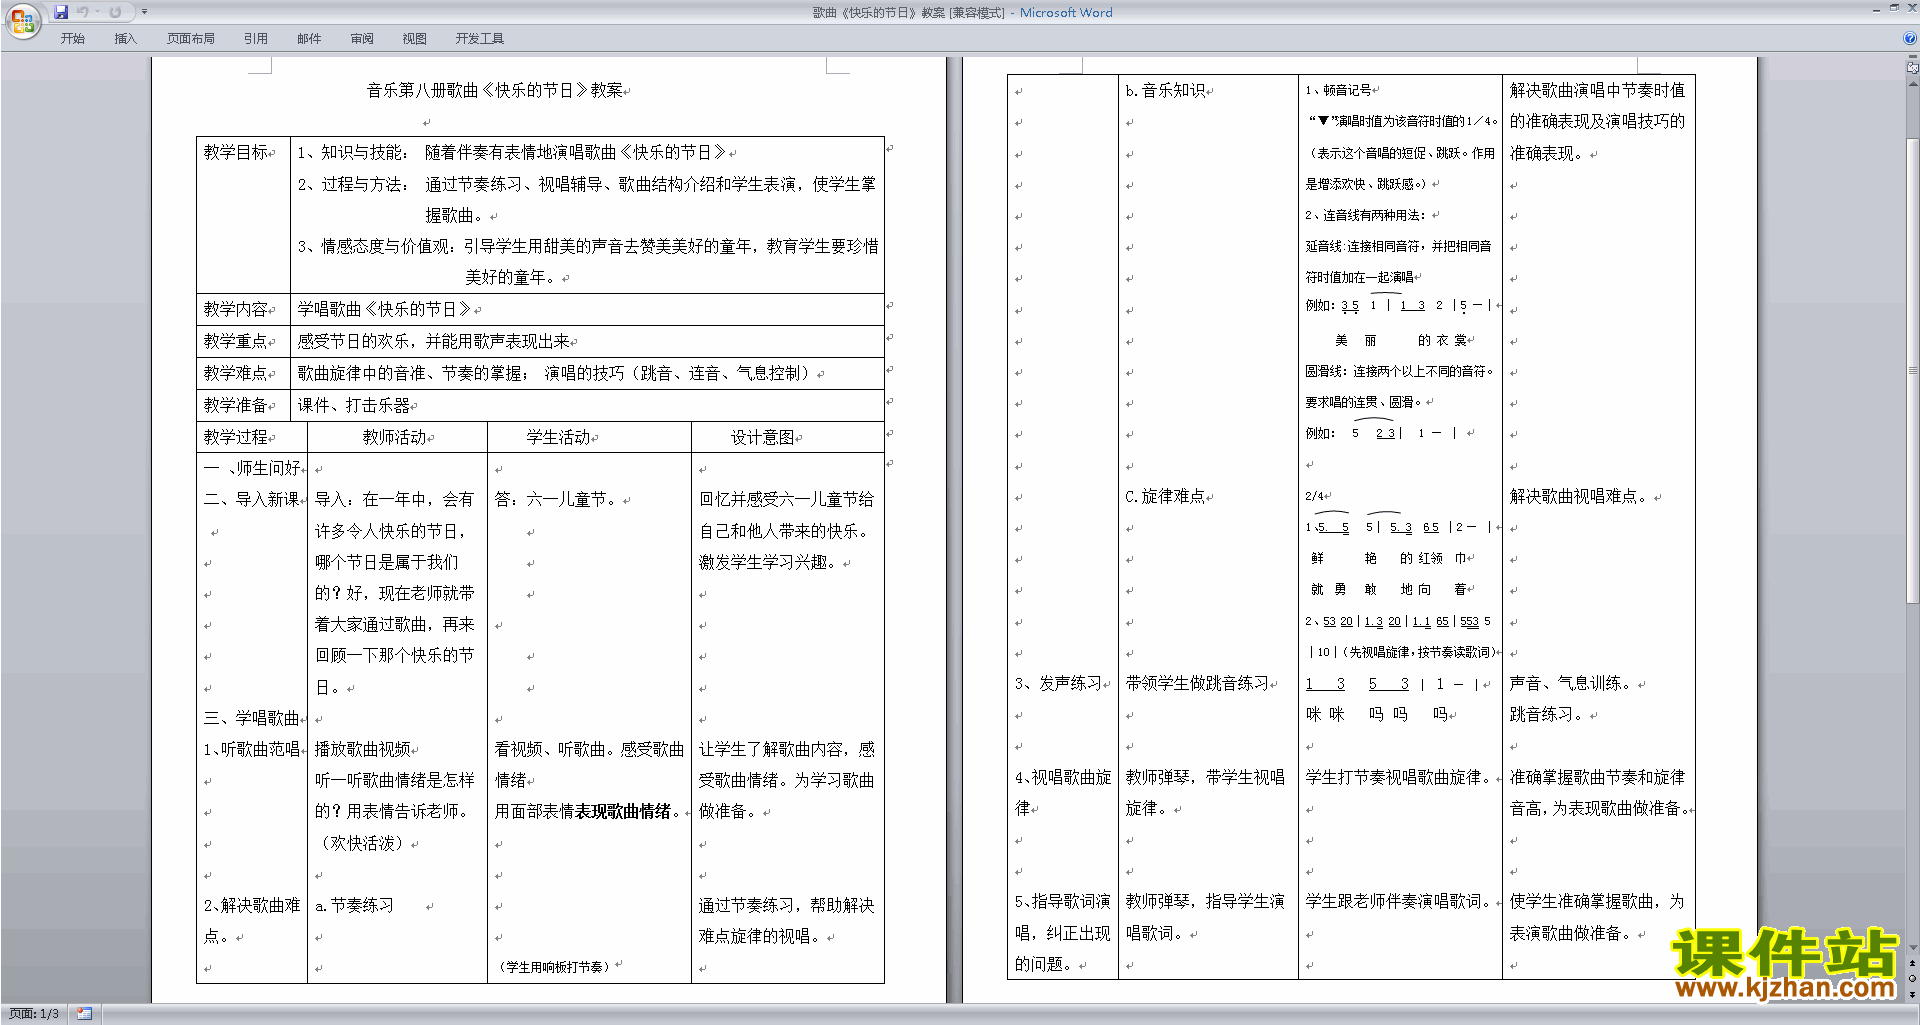Click the text 课件、打击乐器
1920x1025 pixels.
(x=354, y=405)
